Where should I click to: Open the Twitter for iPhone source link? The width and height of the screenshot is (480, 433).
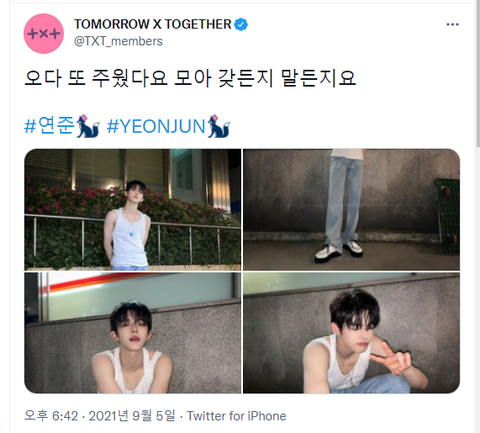tap(236, 416)
